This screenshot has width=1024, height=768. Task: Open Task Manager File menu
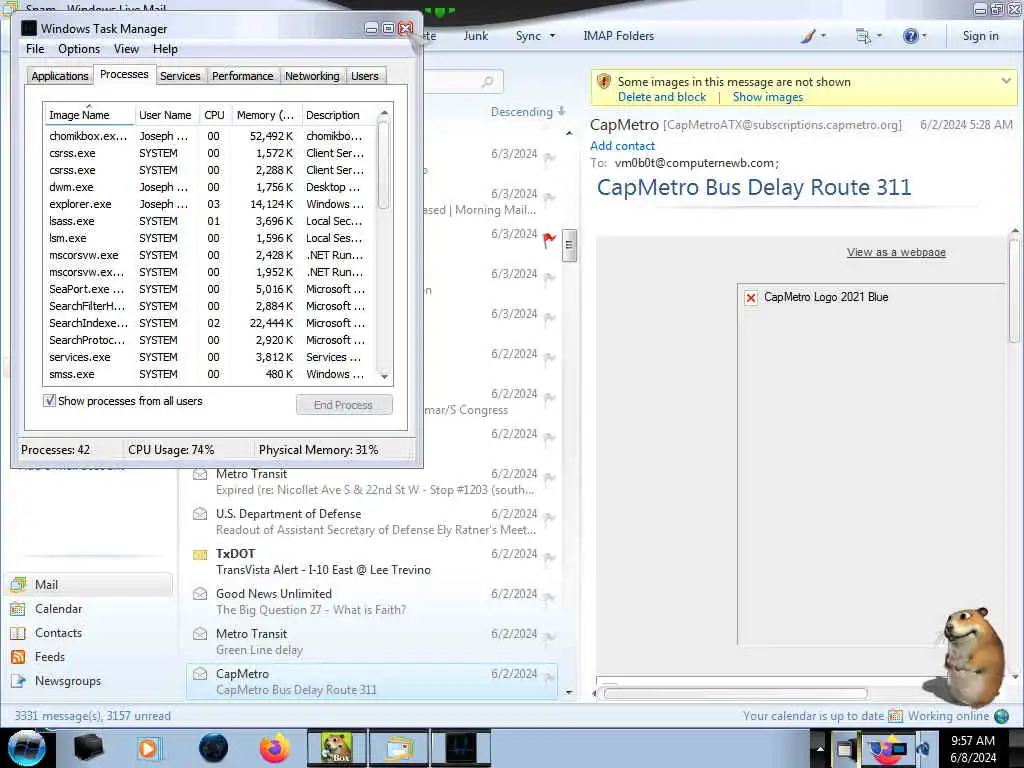[35, 49]
